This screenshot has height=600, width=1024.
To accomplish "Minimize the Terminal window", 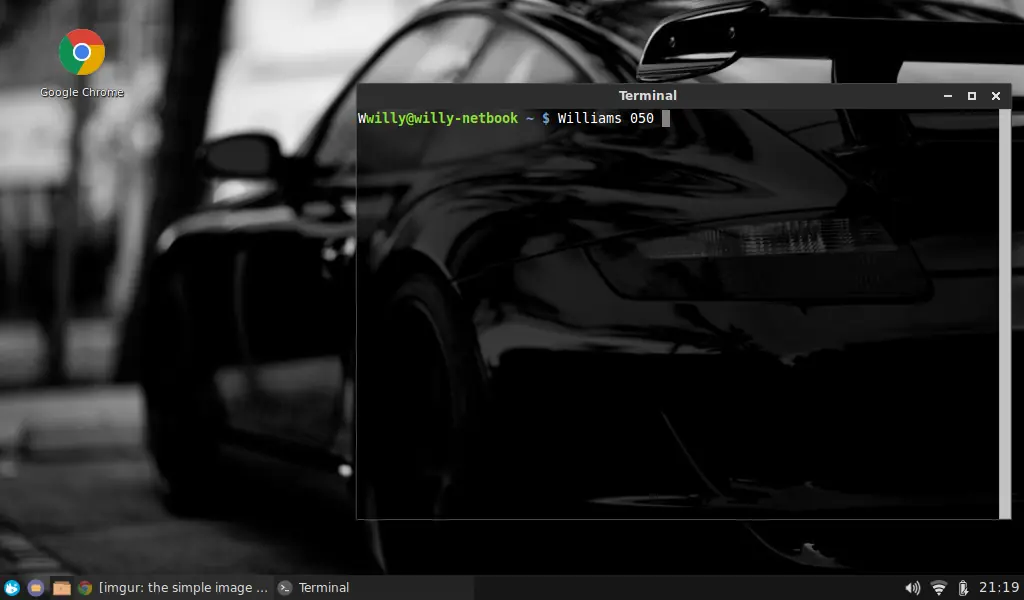I will pos(948,96).
